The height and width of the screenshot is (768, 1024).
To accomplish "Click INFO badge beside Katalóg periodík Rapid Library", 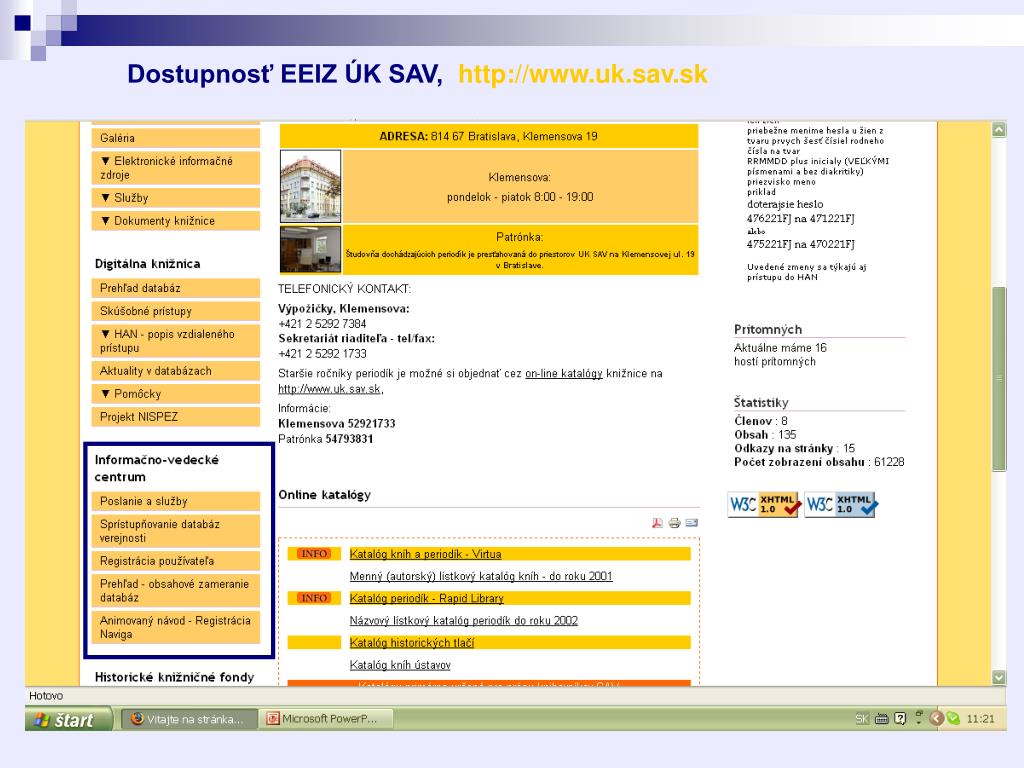I will point(314,598).
